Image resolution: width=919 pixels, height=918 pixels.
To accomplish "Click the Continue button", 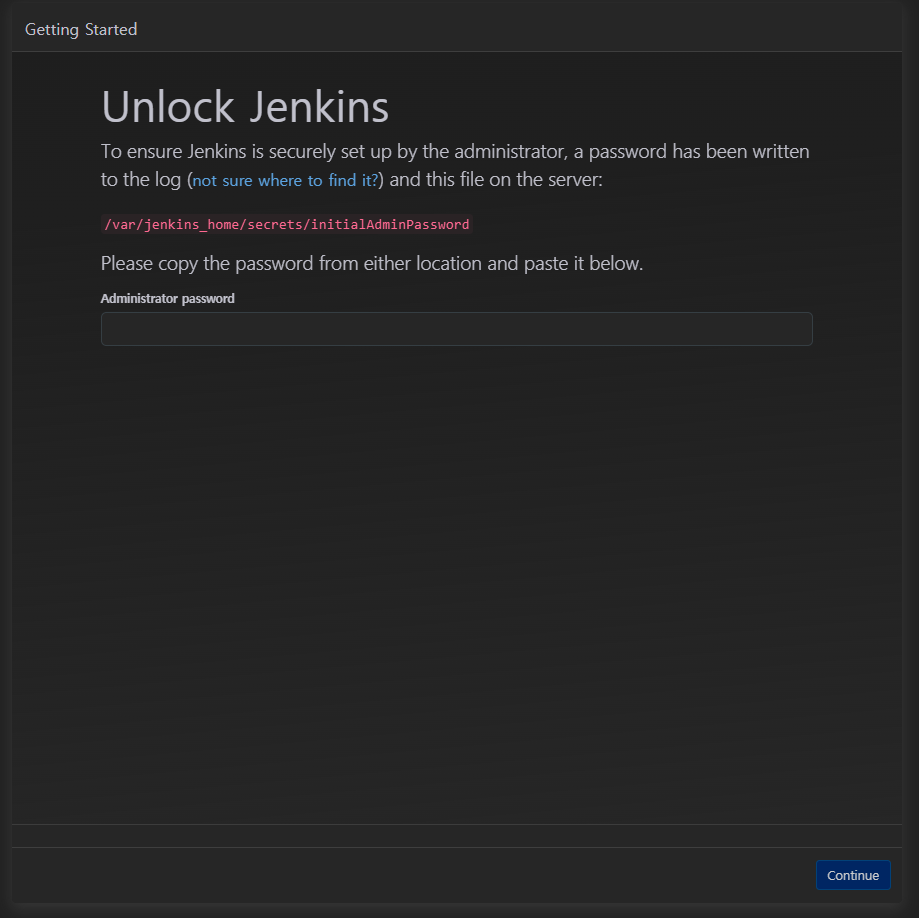I will click(853, 875).
